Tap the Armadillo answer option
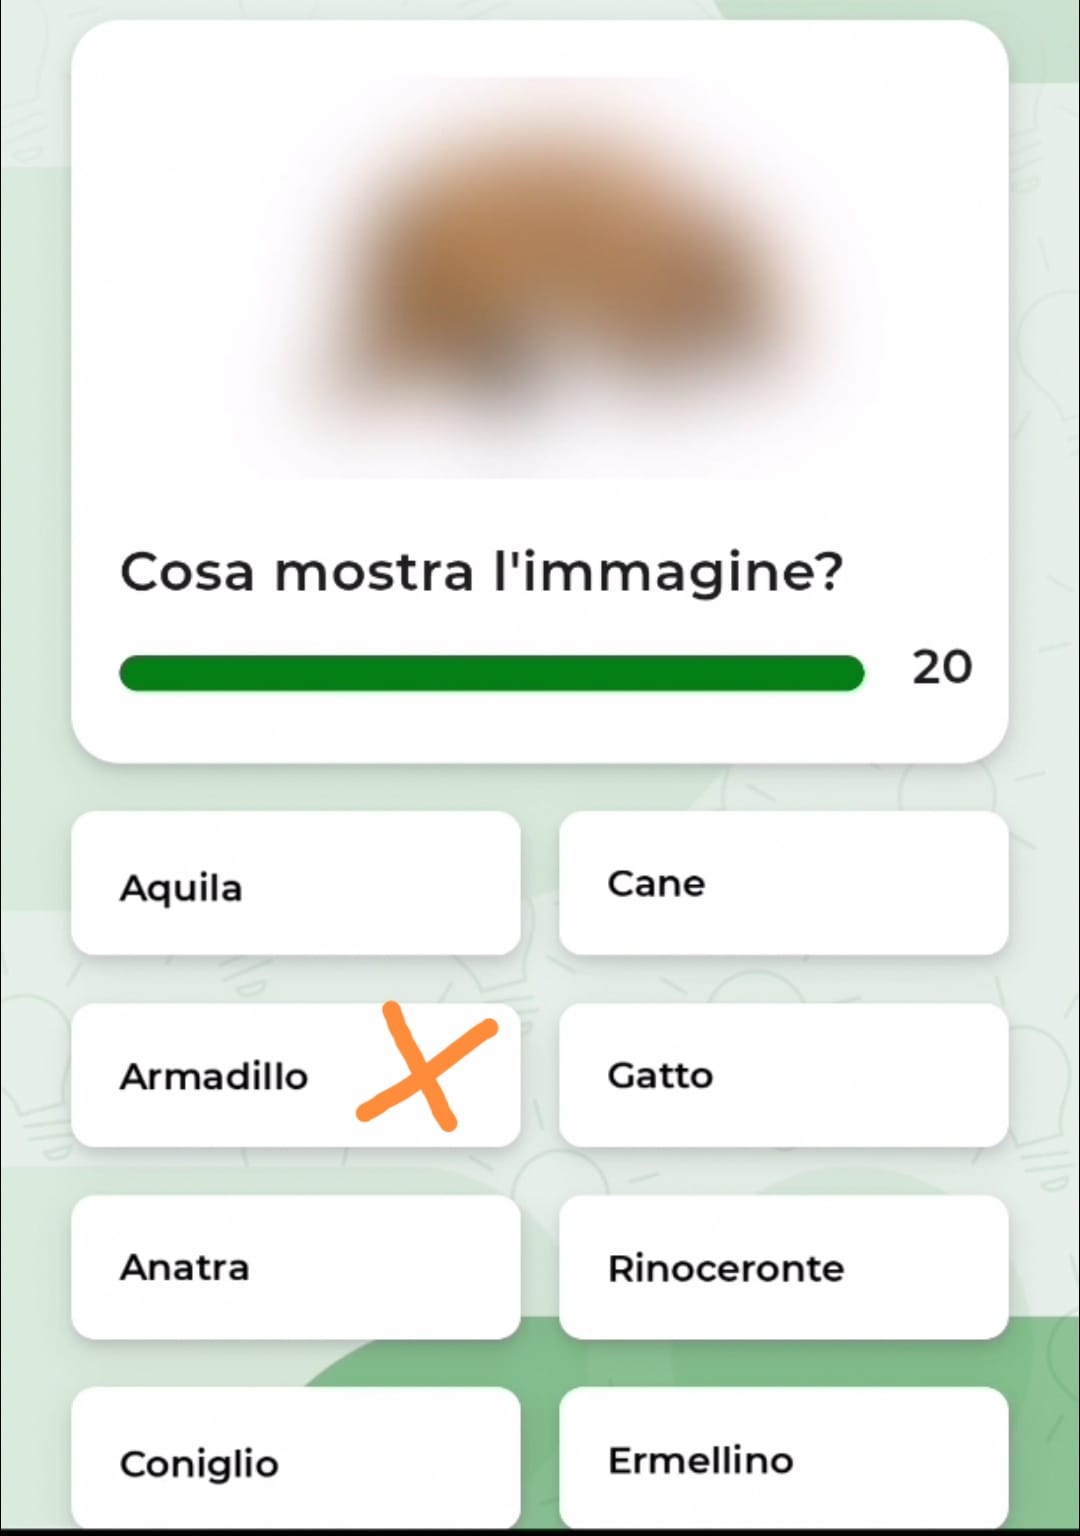 [x=296, y=1075]
